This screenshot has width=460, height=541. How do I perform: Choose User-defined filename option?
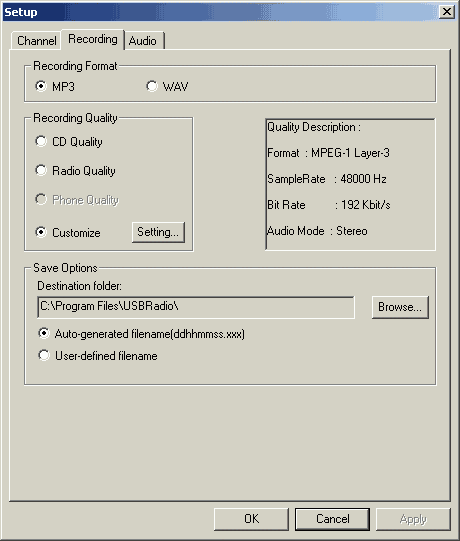point(98,355)
